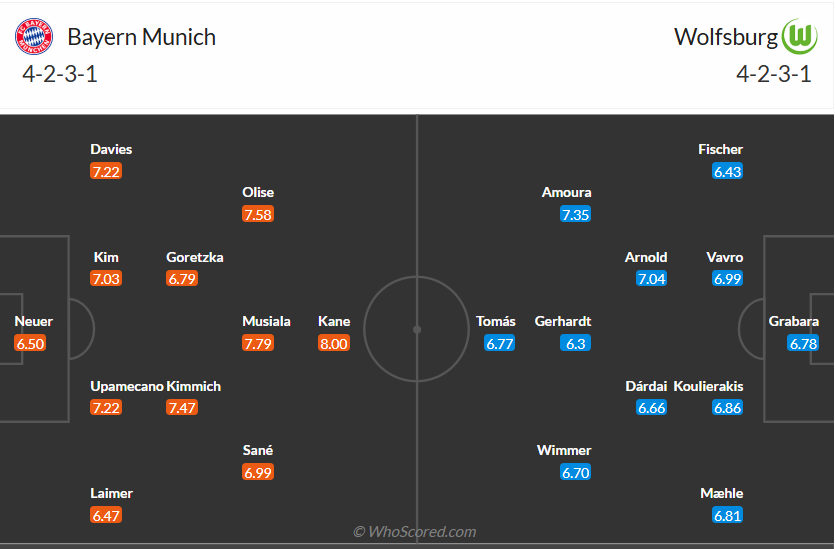Click the Wolfsburg club logo
The width and height of the screenshot is (835, 549).
pyautogui.click(x=800, y=38)
